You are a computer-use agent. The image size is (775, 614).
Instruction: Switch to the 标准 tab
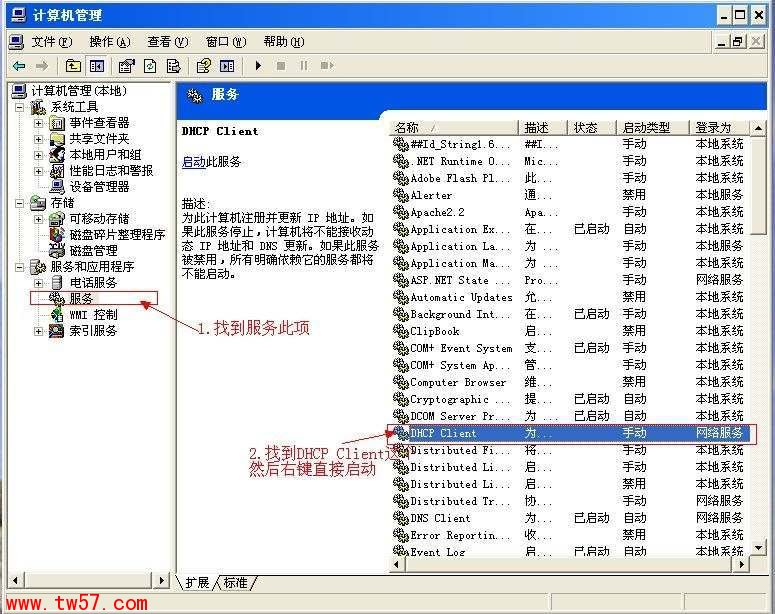(236, 582)
